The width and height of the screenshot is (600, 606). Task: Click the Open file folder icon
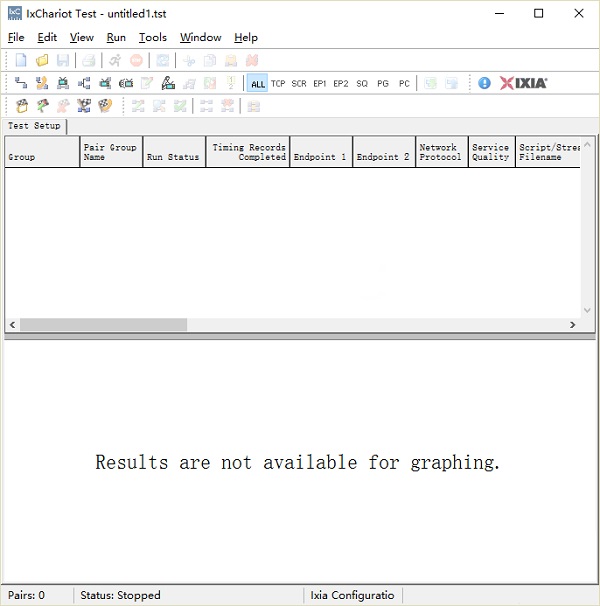(x=42, y=61)
